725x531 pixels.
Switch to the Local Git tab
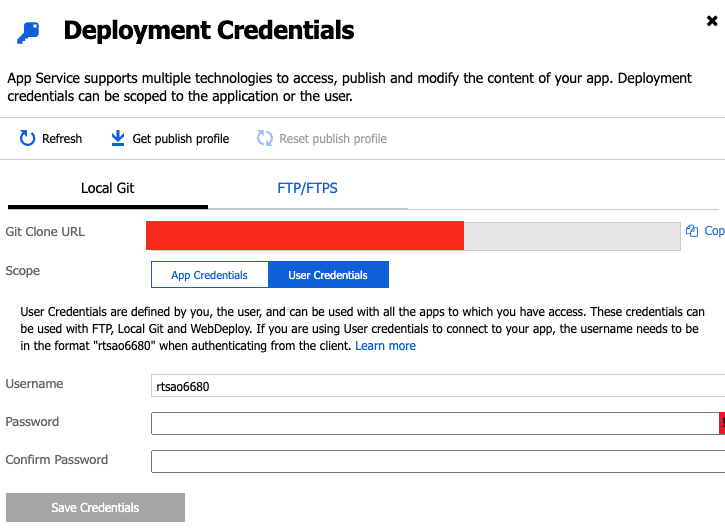[108, 189]
